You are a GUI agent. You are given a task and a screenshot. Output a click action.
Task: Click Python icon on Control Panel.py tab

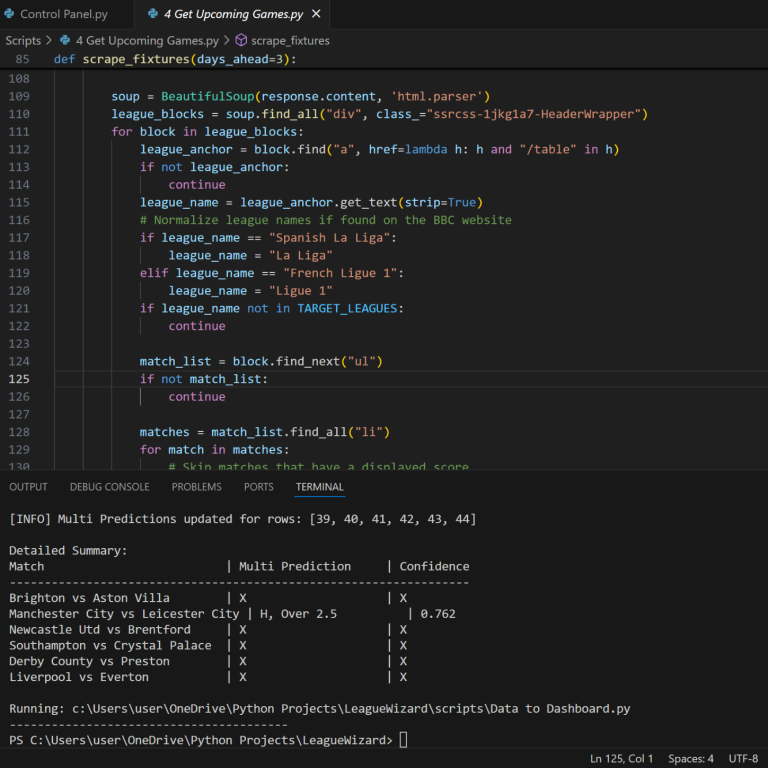tap(9, 14)
